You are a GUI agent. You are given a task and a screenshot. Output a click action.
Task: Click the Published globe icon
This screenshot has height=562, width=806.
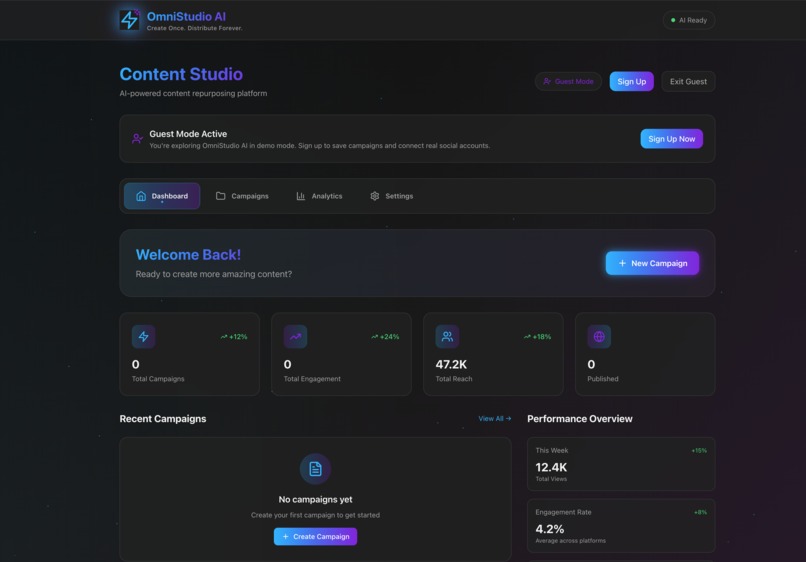[x=599, y=337]
